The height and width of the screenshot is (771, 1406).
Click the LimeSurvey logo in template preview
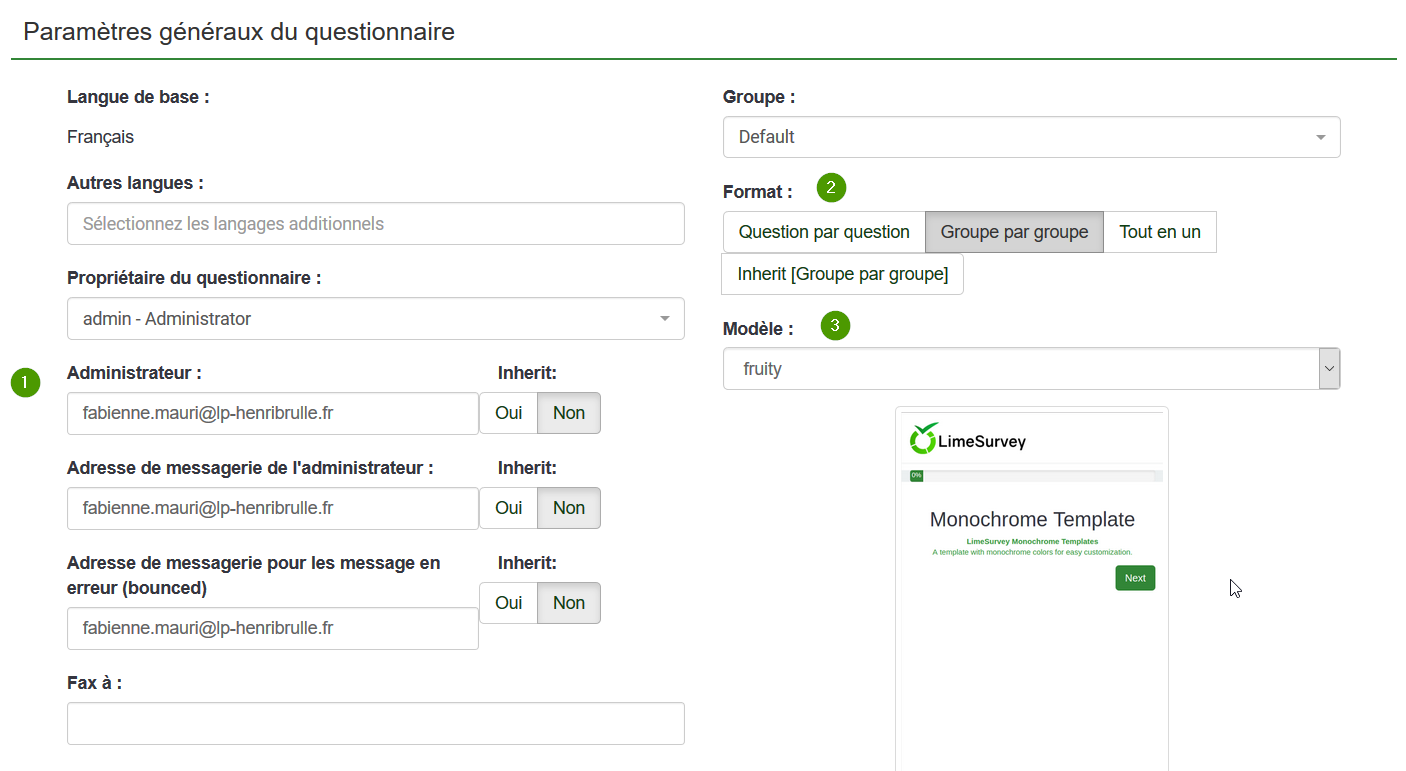(x=968, y=439)
